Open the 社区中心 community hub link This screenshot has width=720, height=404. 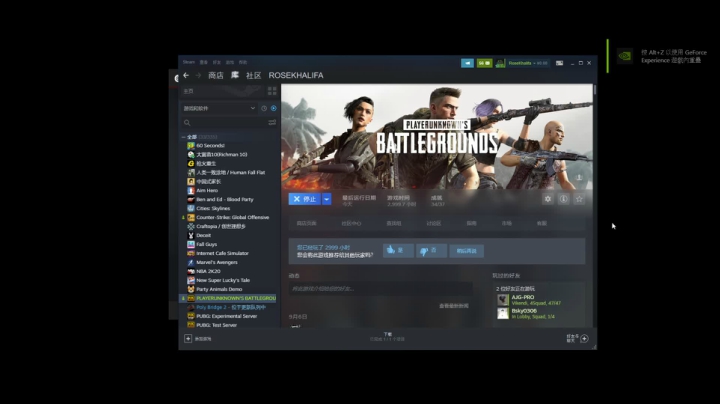pyautogui.click(x=351, y=223)
